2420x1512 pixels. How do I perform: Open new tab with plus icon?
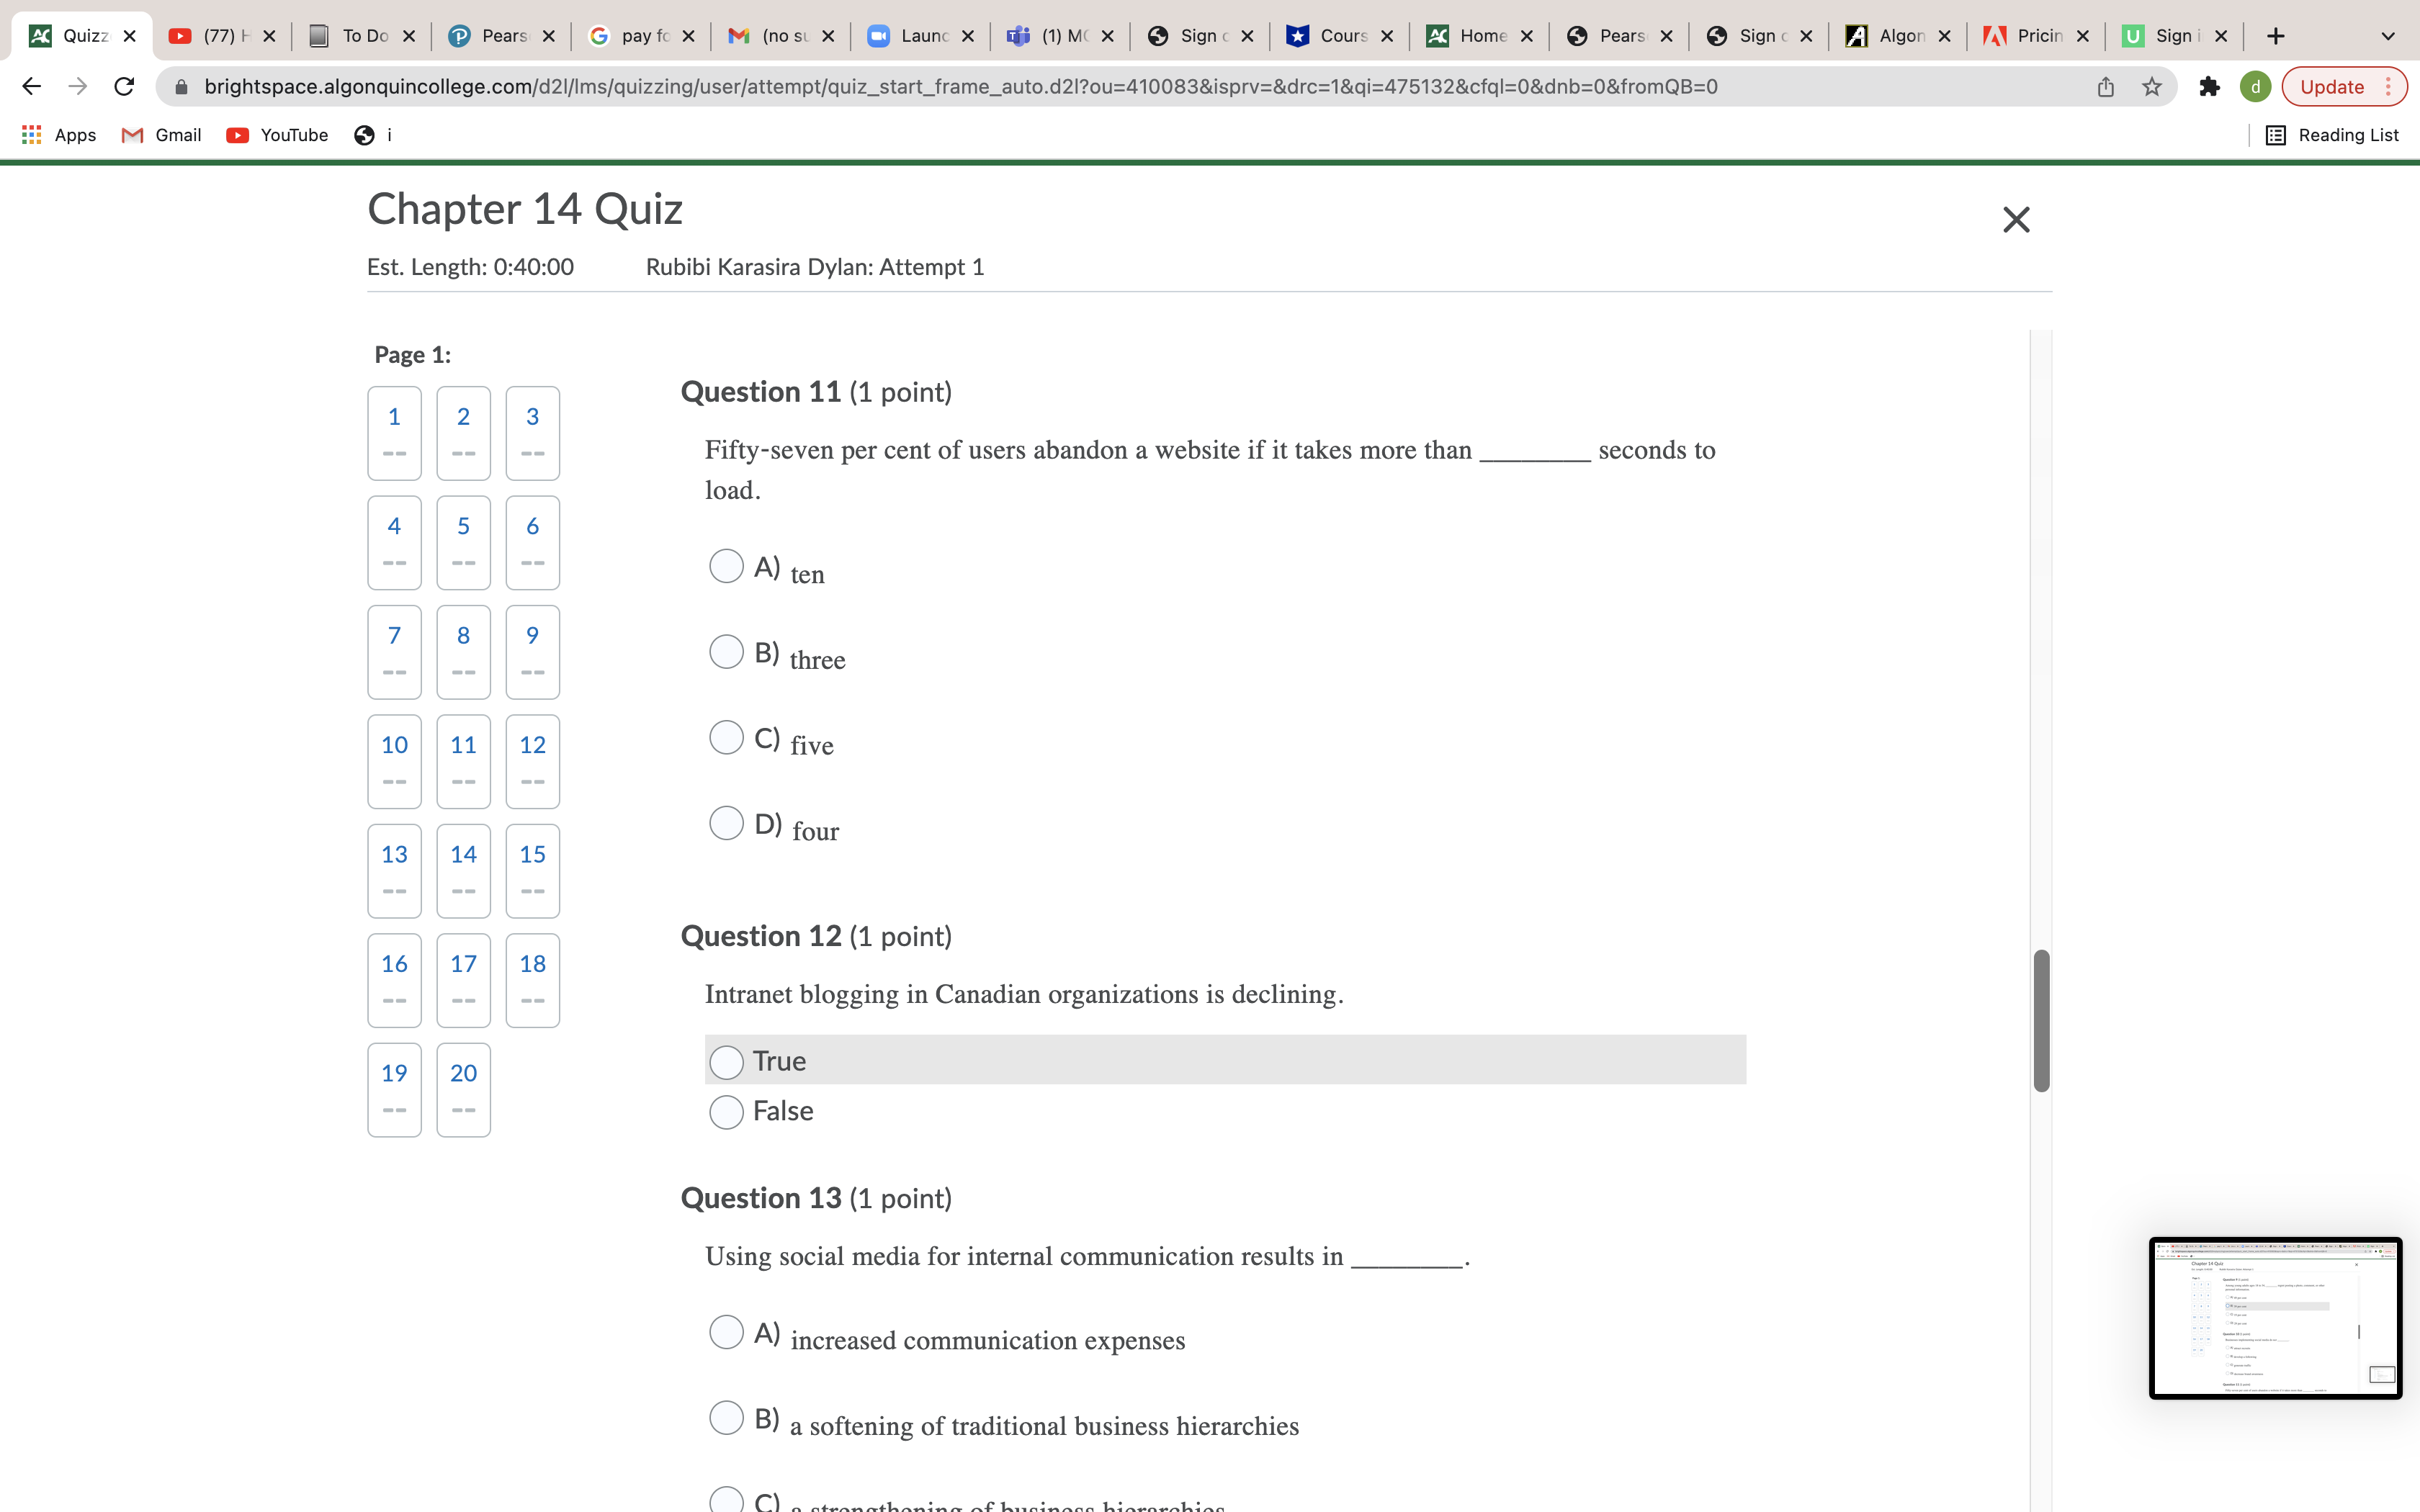pyautogui.click(x=2276, y=36)
